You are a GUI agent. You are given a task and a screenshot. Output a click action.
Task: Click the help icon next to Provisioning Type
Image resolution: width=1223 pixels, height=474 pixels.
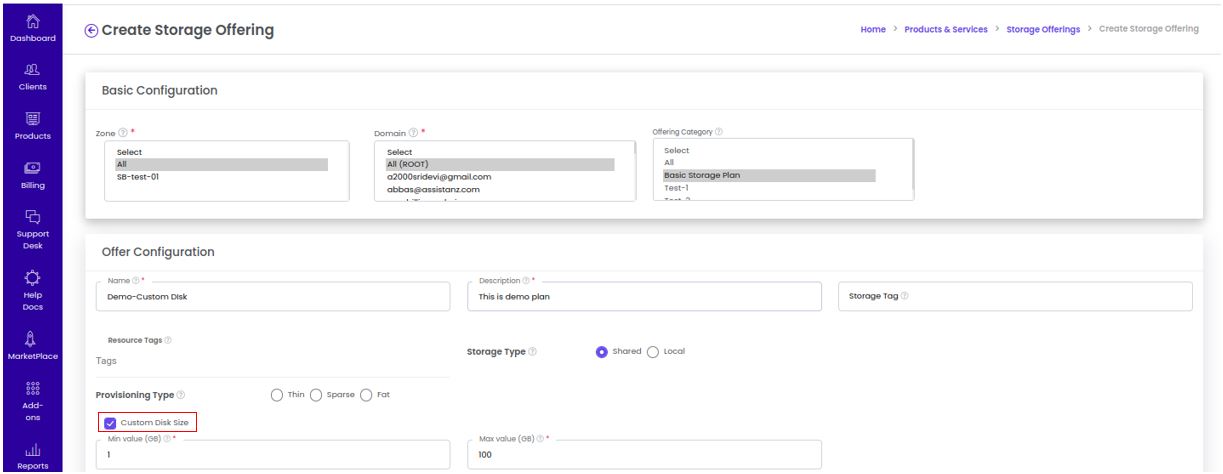point(180,394)
